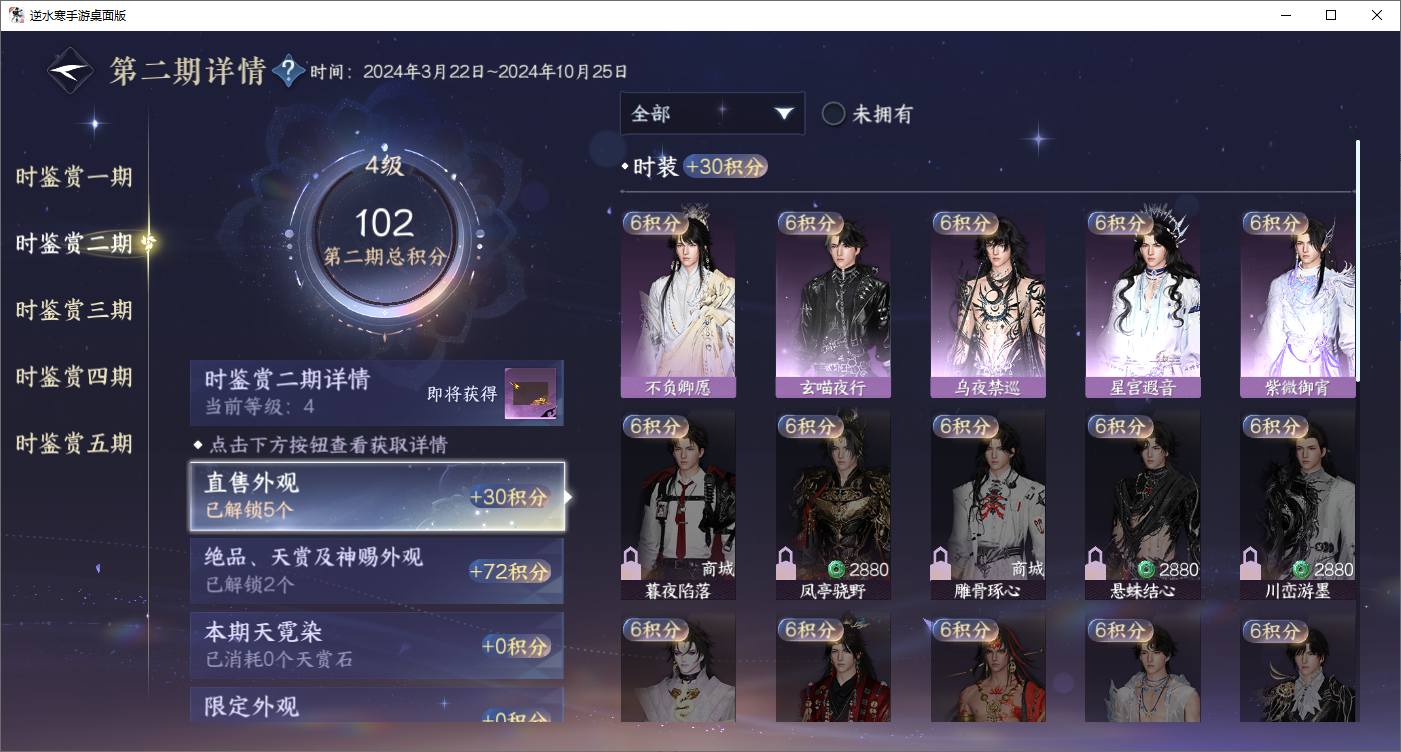Switch to 时鉴赏三期 tab
1401x752 pixels.
pyautogui.click(x=74, y=310)
